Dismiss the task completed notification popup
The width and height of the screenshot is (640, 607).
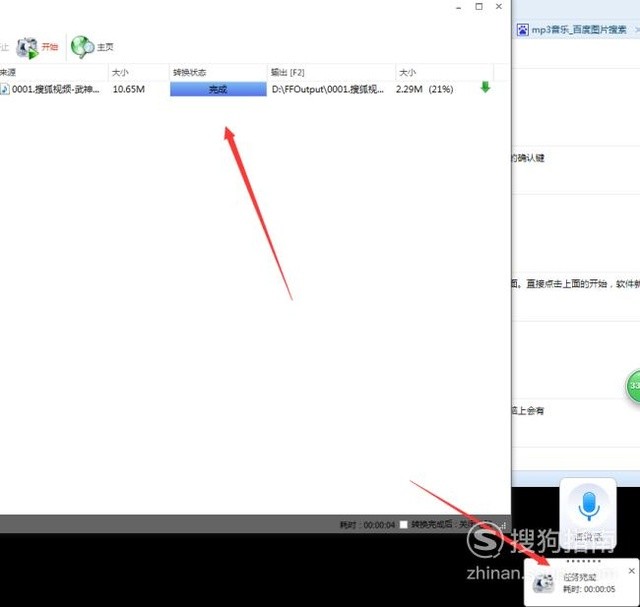631,571
